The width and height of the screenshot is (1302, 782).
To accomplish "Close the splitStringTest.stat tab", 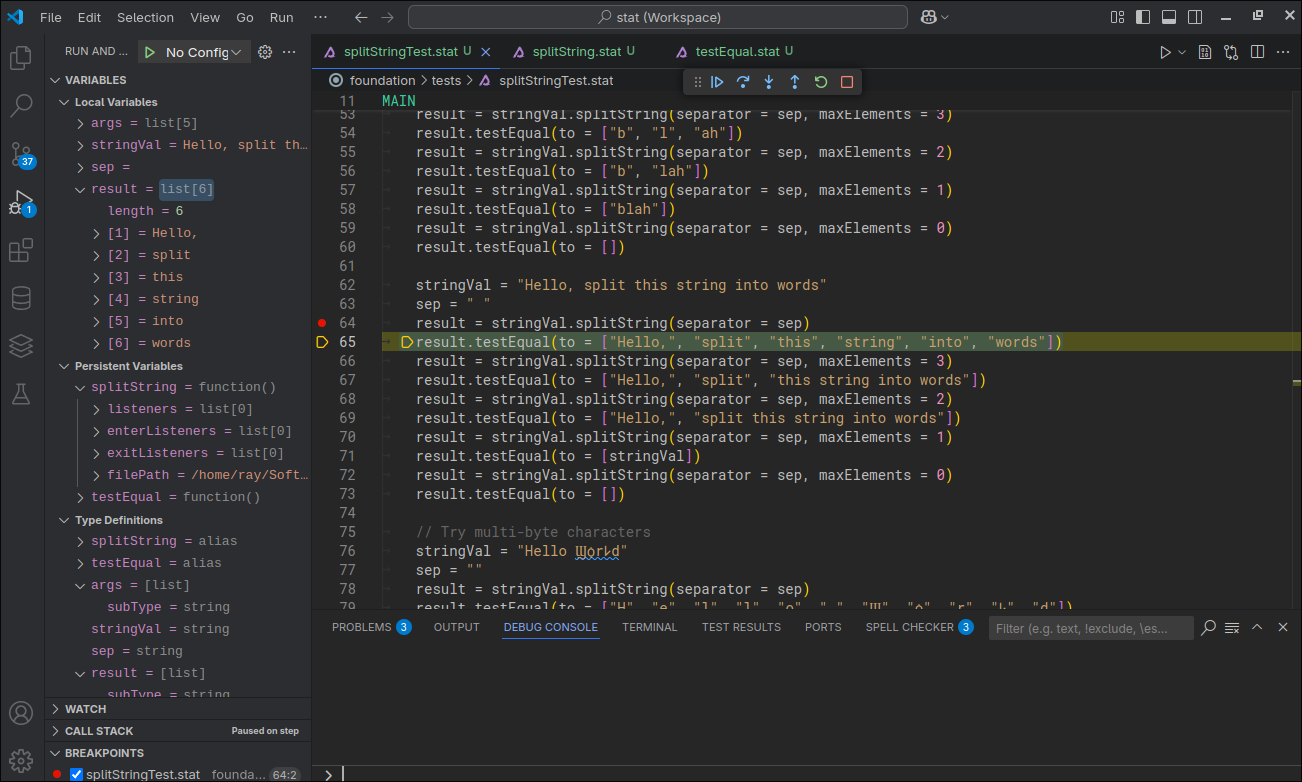I will click(x=486, y=52).
